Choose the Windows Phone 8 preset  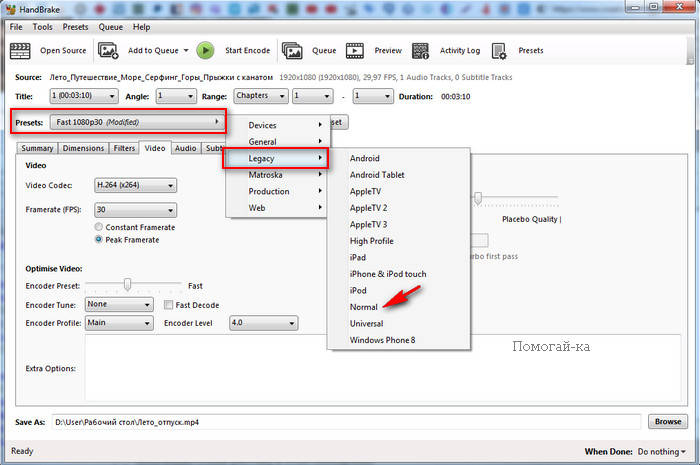tap(399, 340)
